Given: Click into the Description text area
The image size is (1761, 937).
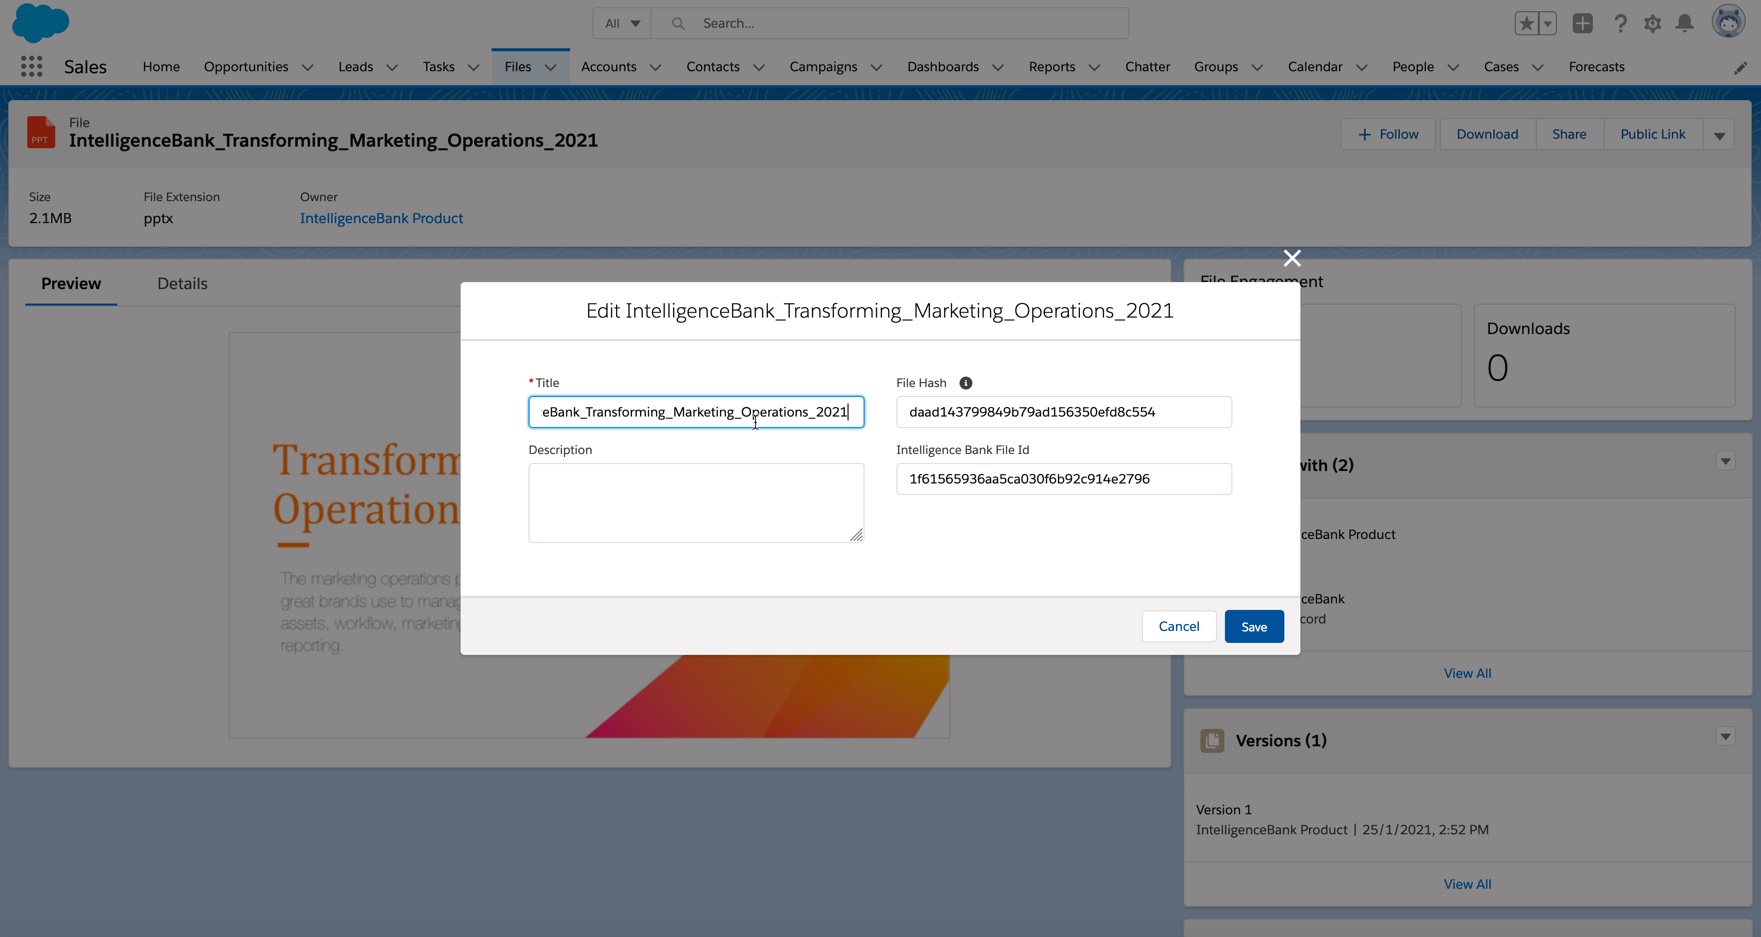Looking at the screenshot, I should tap(695, 503).
